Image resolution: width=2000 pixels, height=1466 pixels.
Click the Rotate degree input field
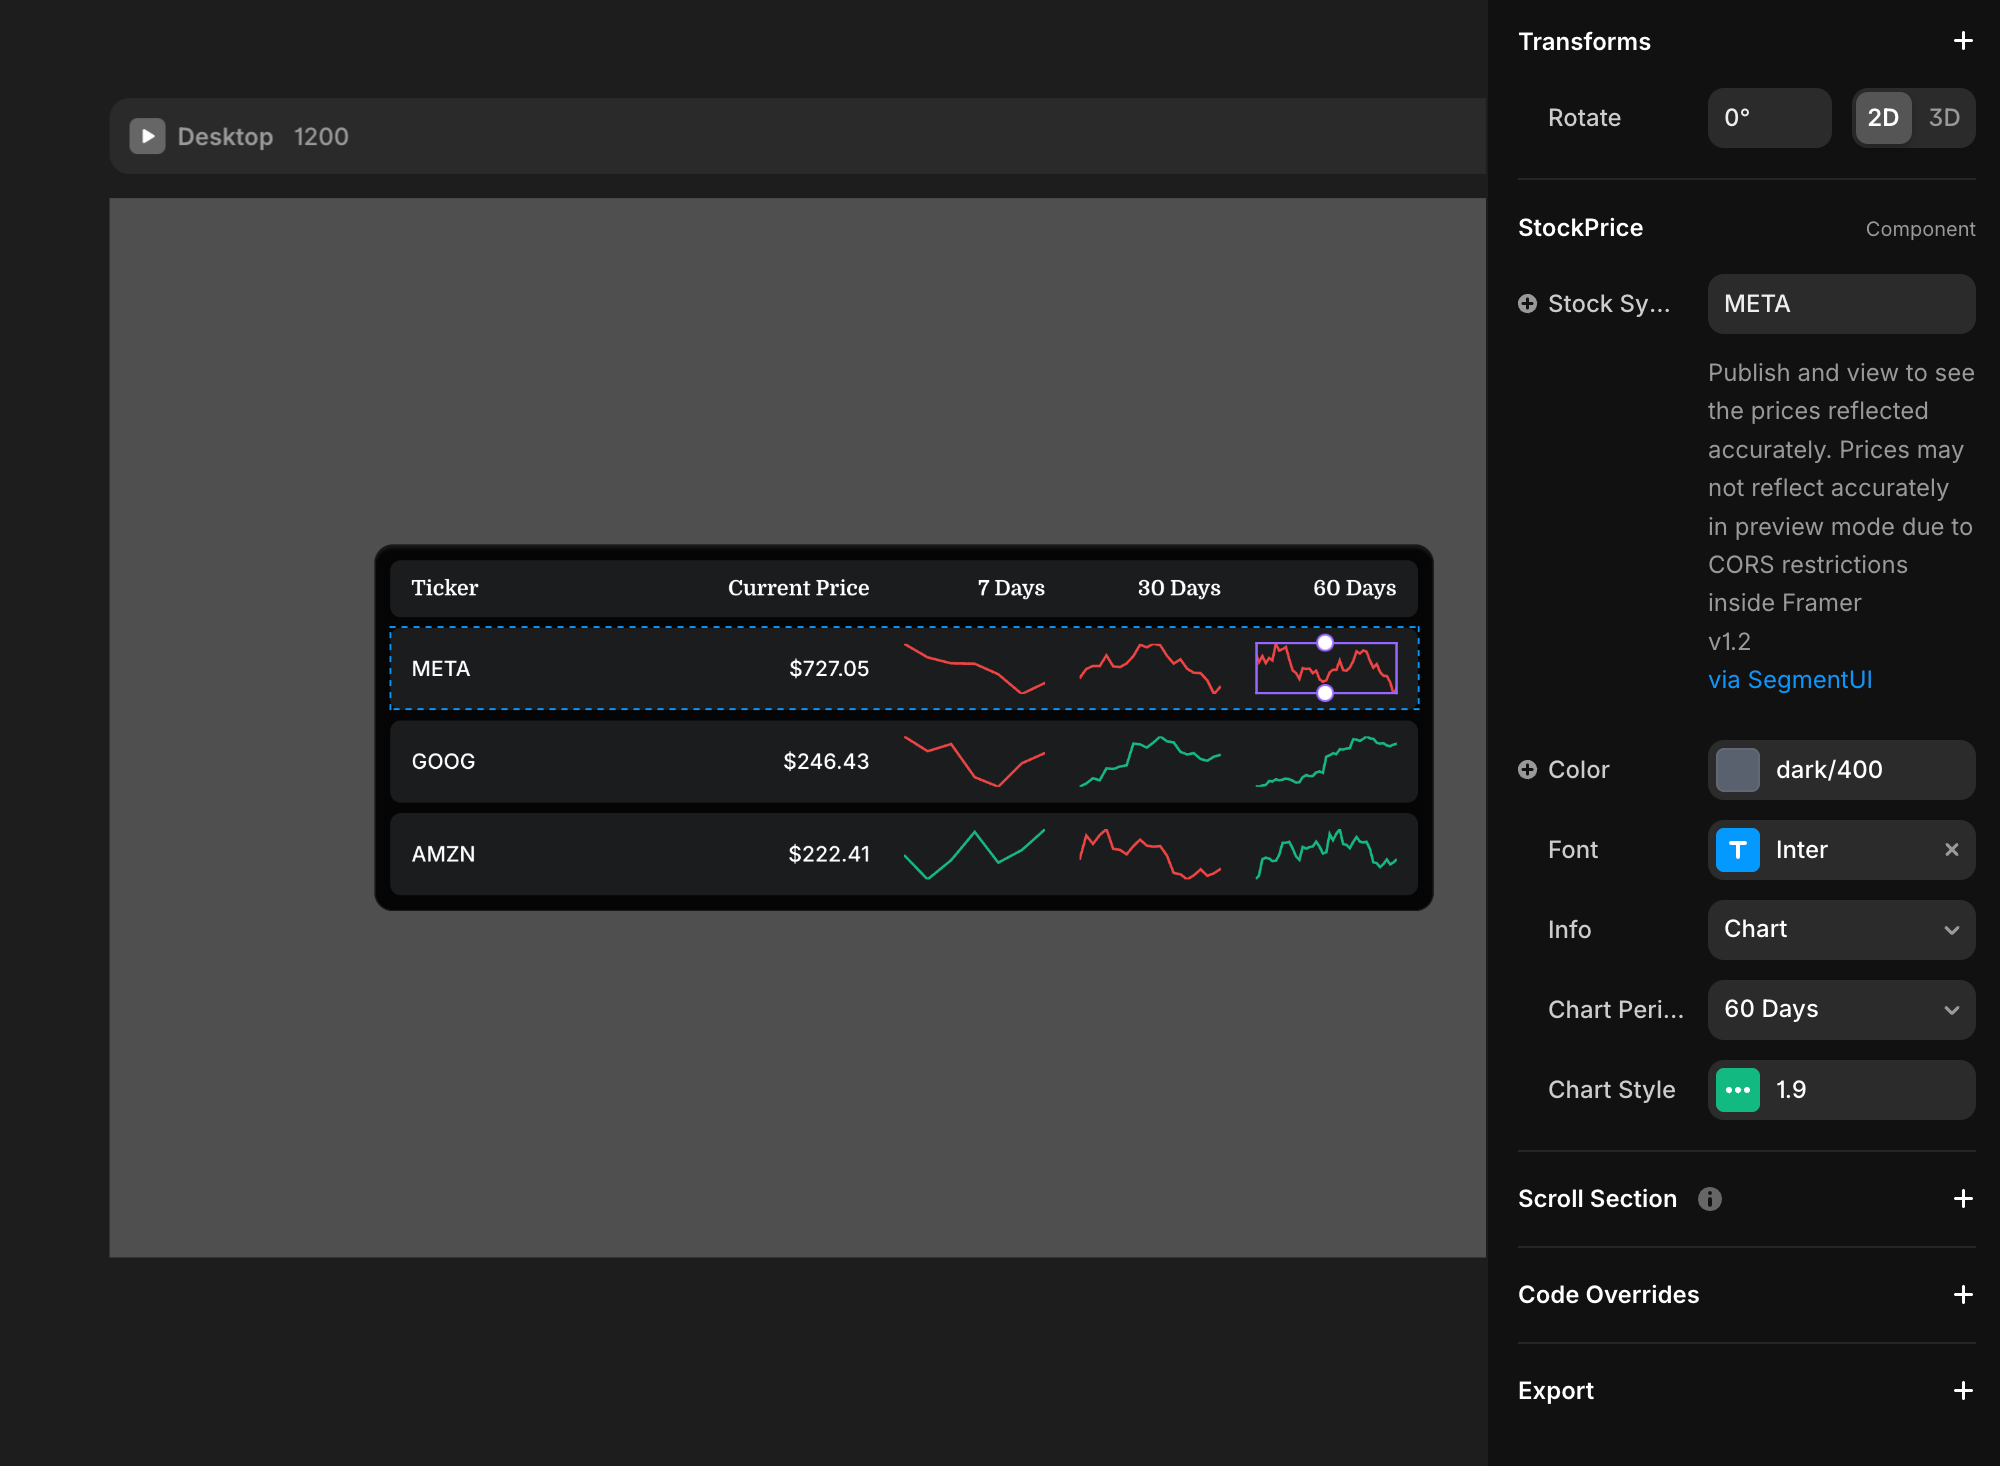1768,118
